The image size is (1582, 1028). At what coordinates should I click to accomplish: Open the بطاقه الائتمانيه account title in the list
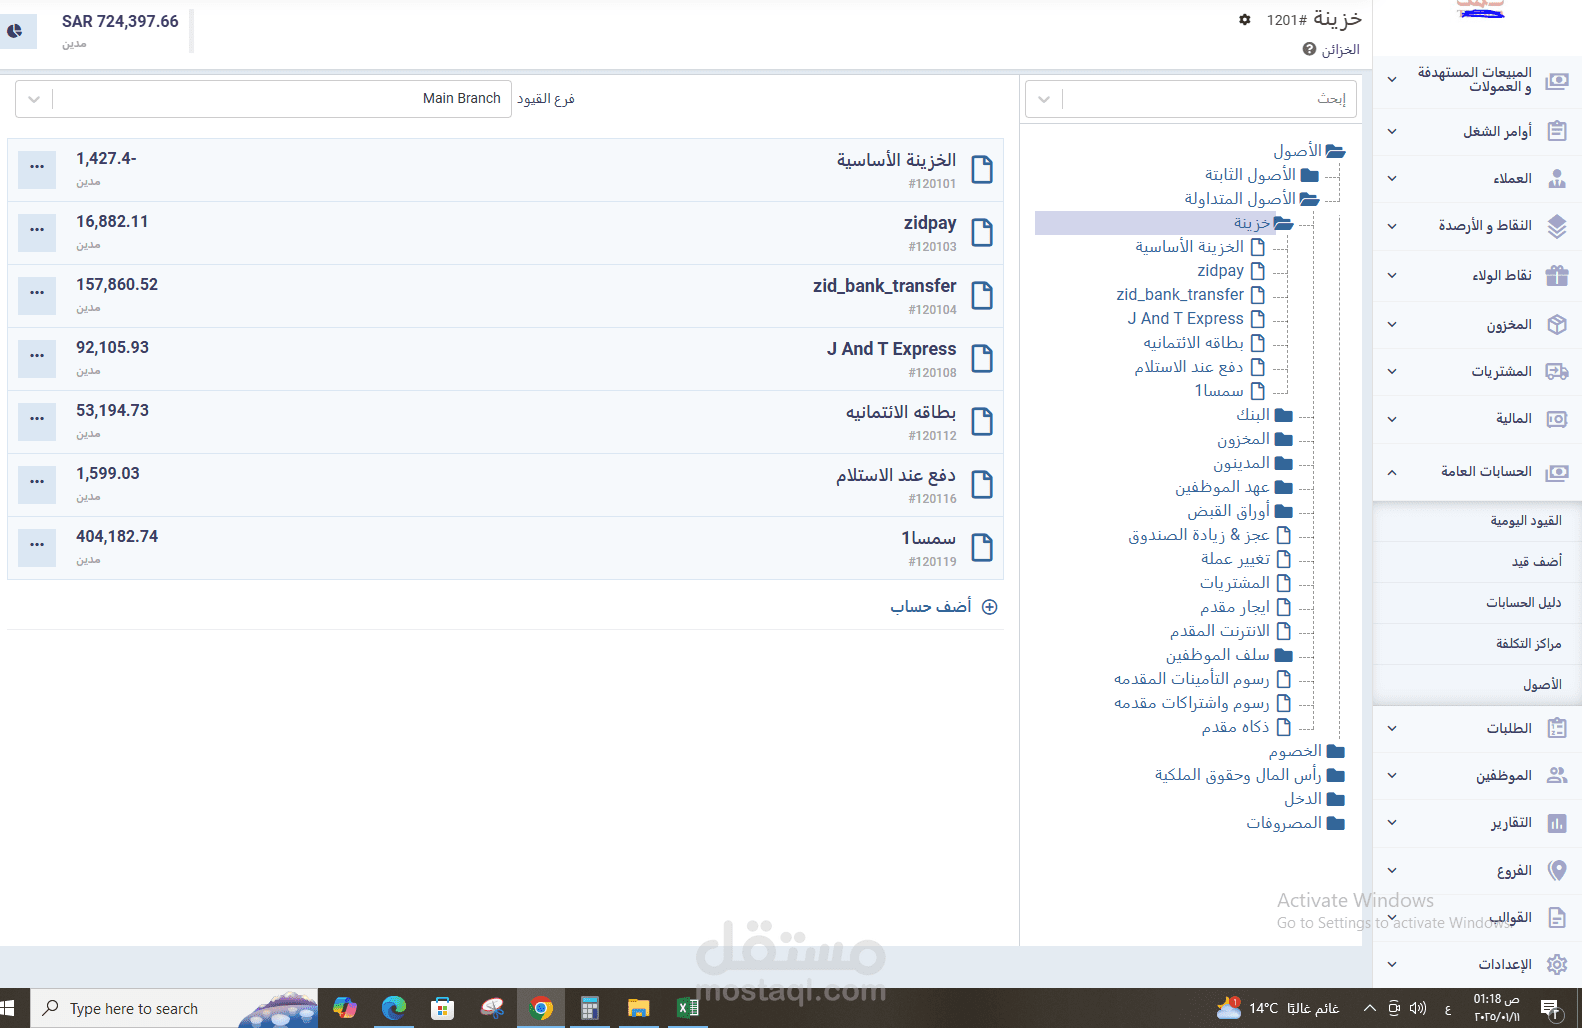click(x=901, y=412)
